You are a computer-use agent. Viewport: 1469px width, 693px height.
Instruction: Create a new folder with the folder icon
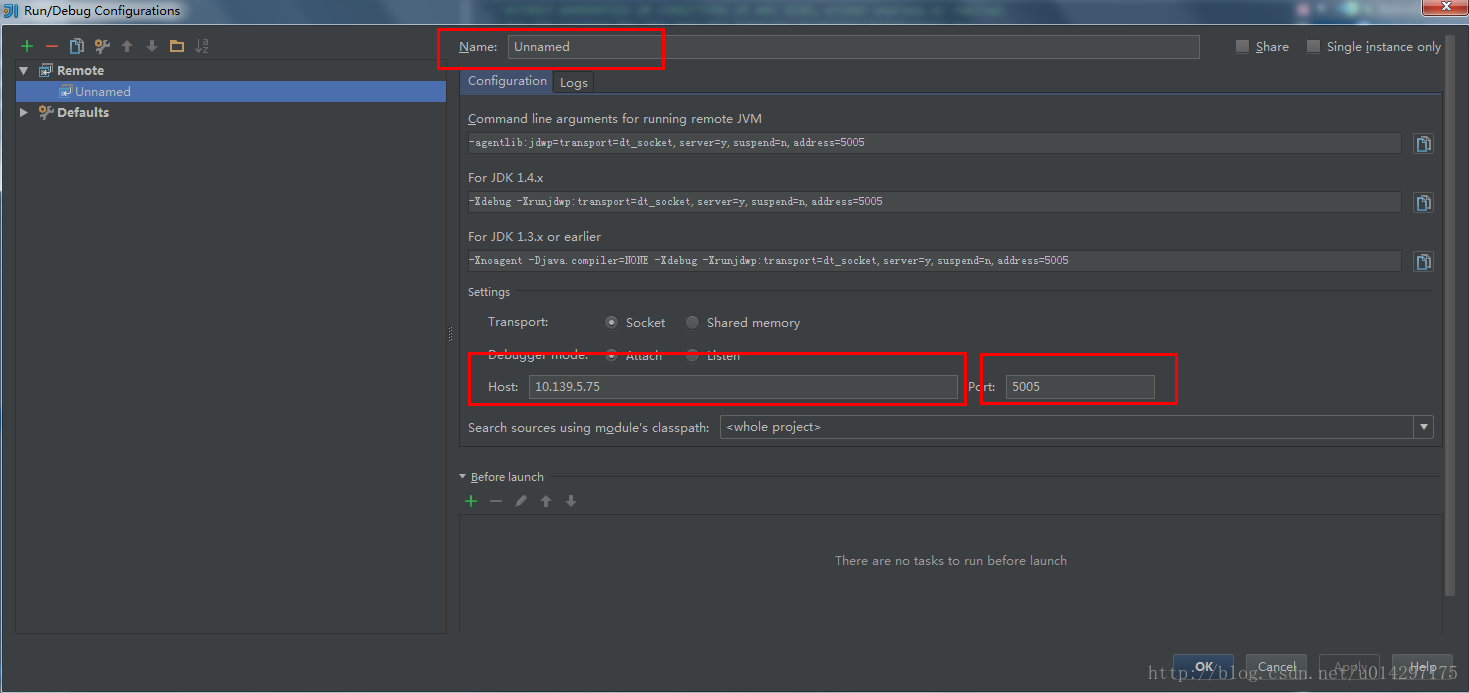pos(177,46)
